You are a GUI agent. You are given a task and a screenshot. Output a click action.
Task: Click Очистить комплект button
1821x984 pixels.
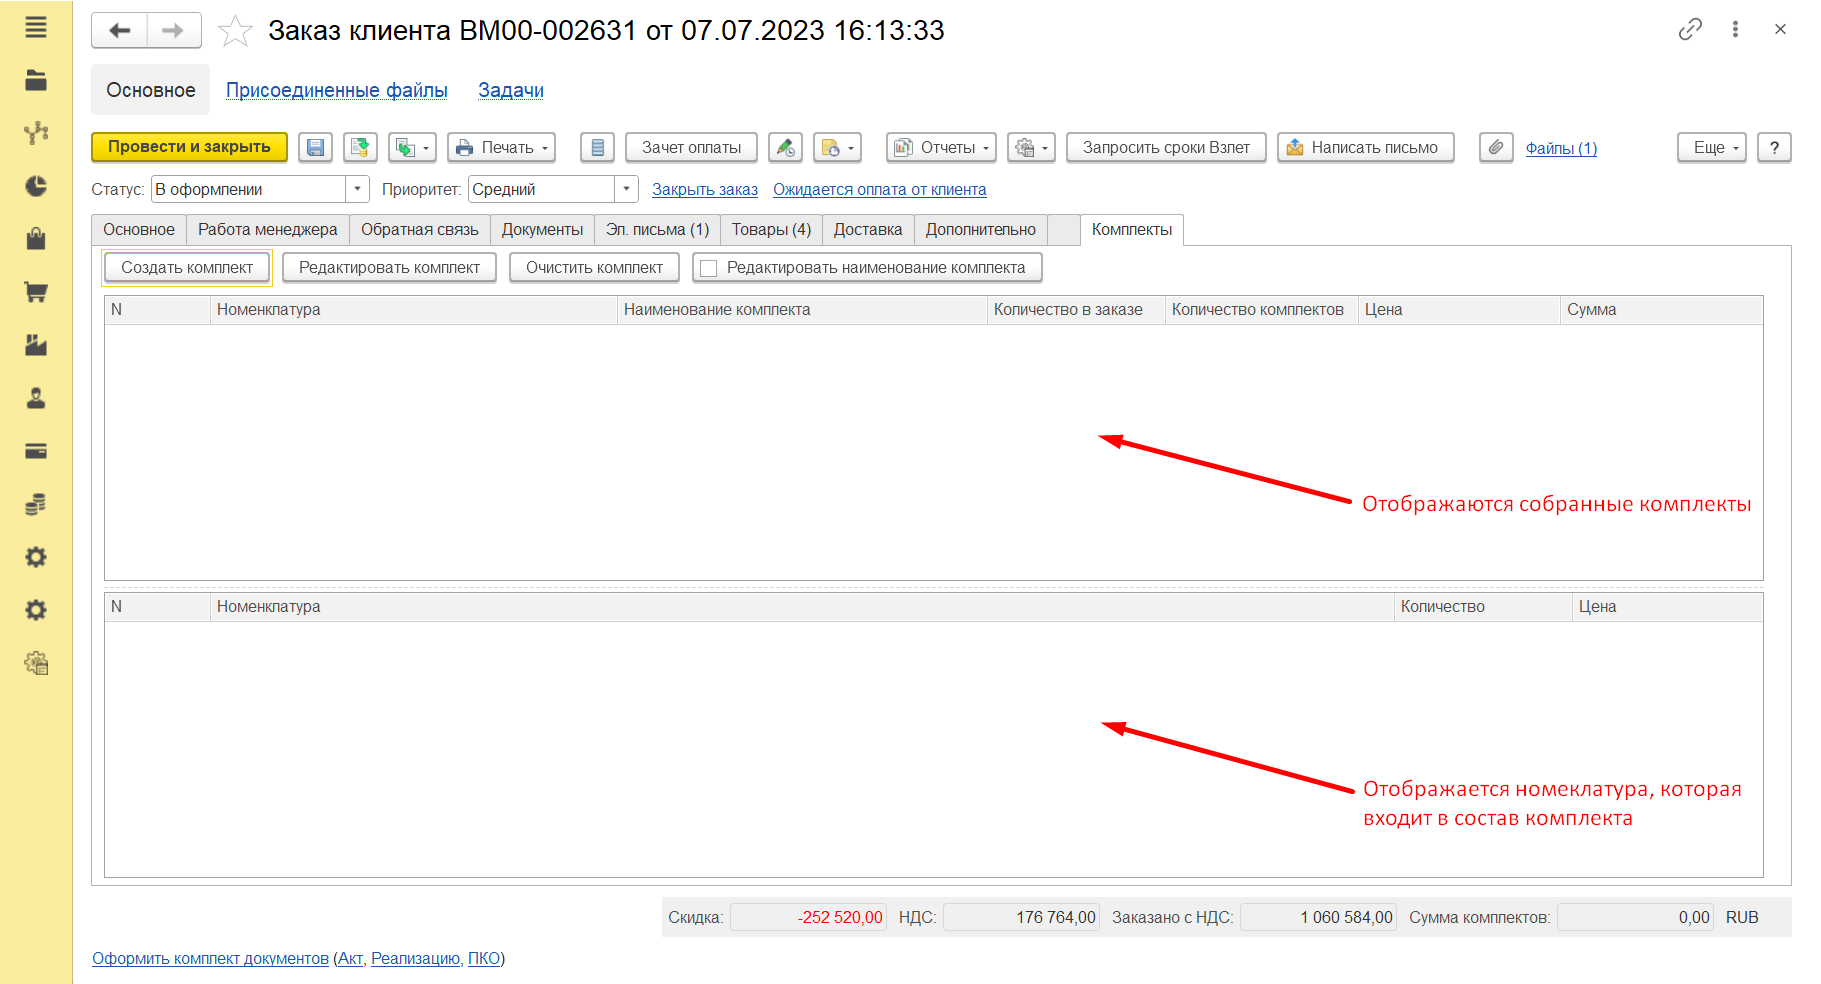594,268
